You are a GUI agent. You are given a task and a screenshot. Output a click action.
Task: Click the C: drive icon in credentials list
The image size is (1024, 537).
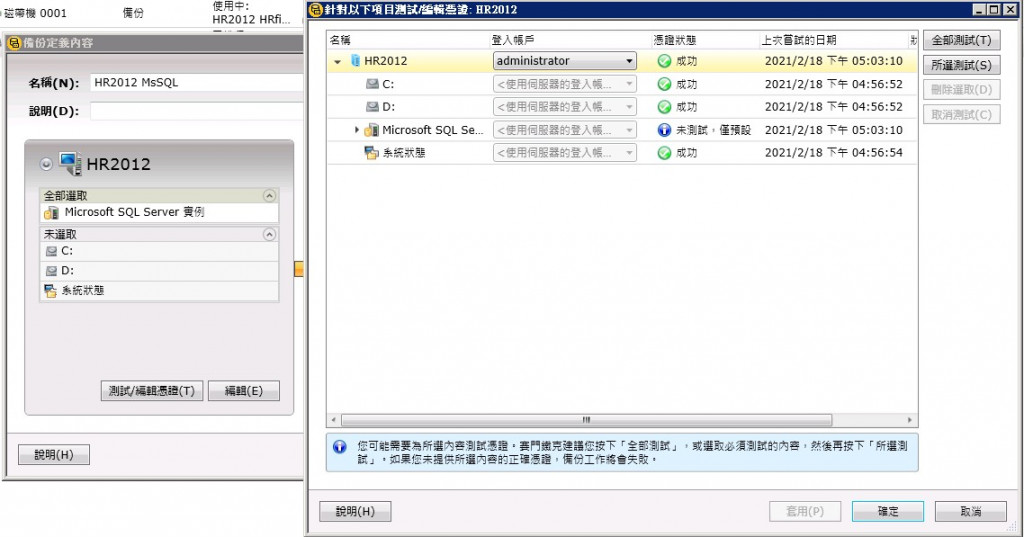tap(372, 84)
